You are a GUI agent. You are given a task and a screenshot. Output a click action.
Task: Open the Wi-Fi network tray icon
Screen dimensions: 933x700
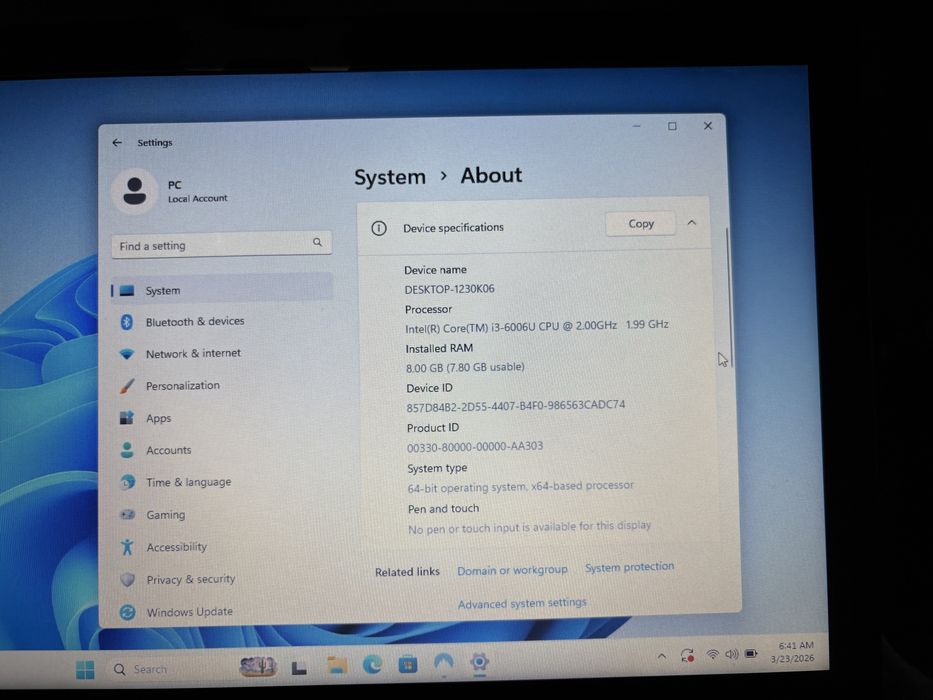712,655
